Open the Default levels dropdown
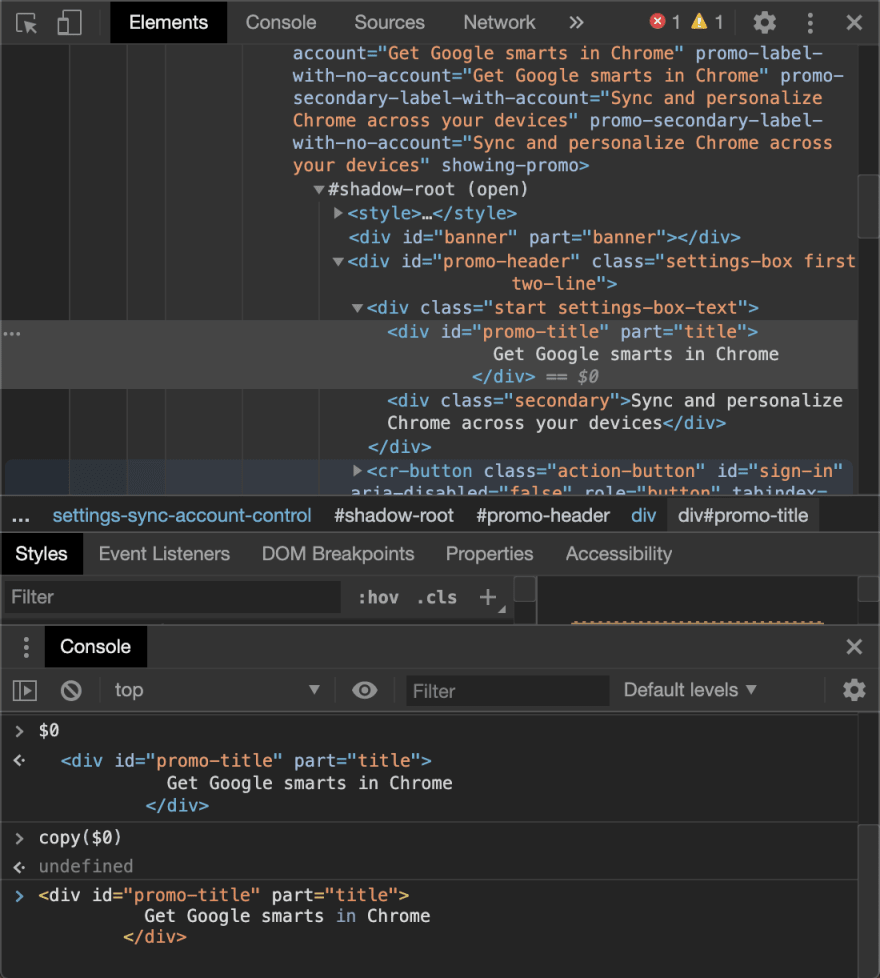The image size is (880, 978). point(690,690)
